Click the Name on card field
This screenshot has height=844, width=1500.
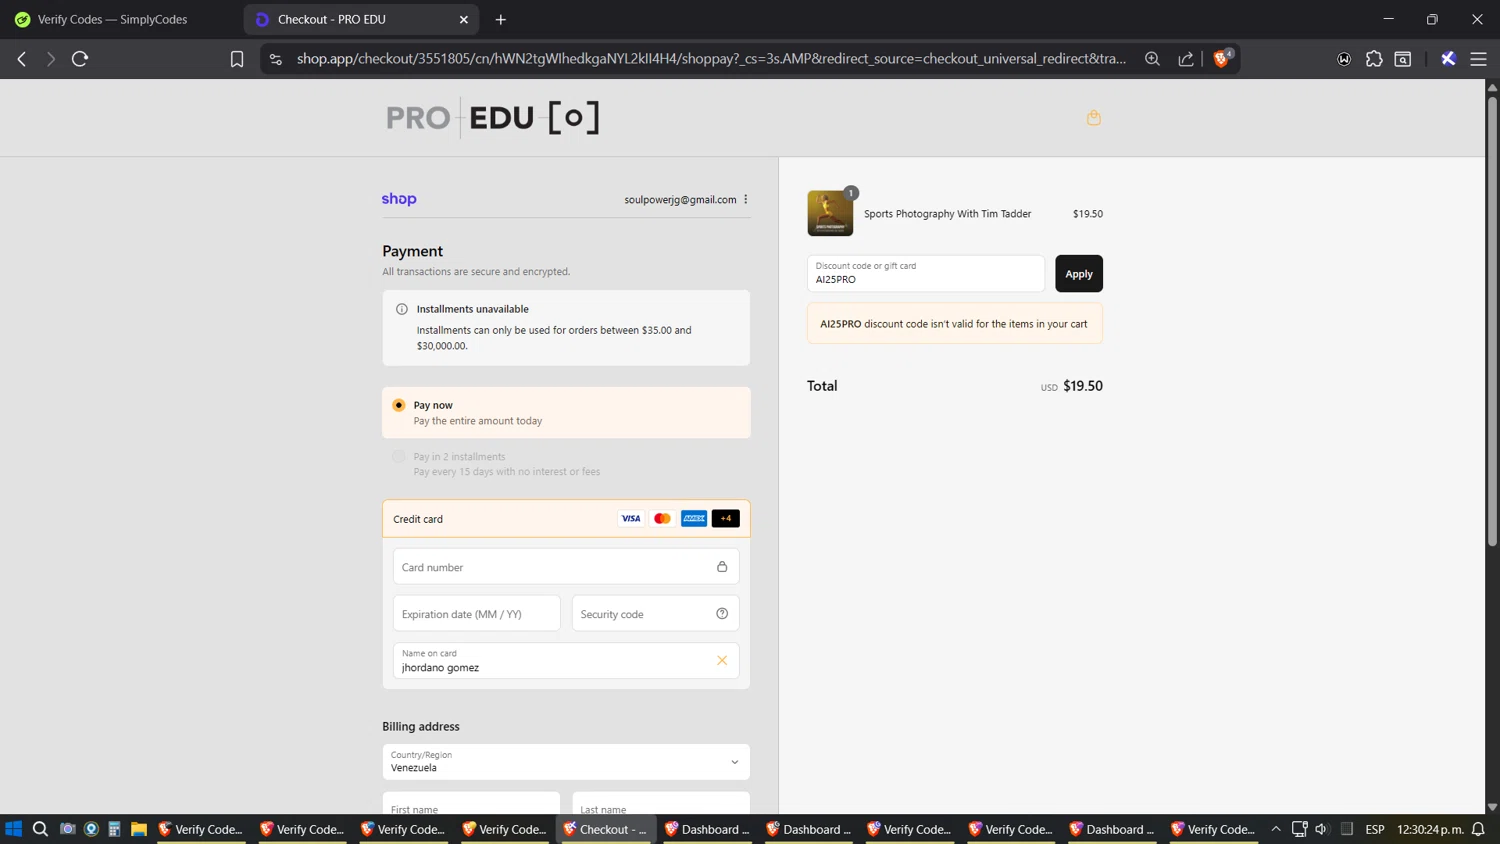(x=566, y=660)
